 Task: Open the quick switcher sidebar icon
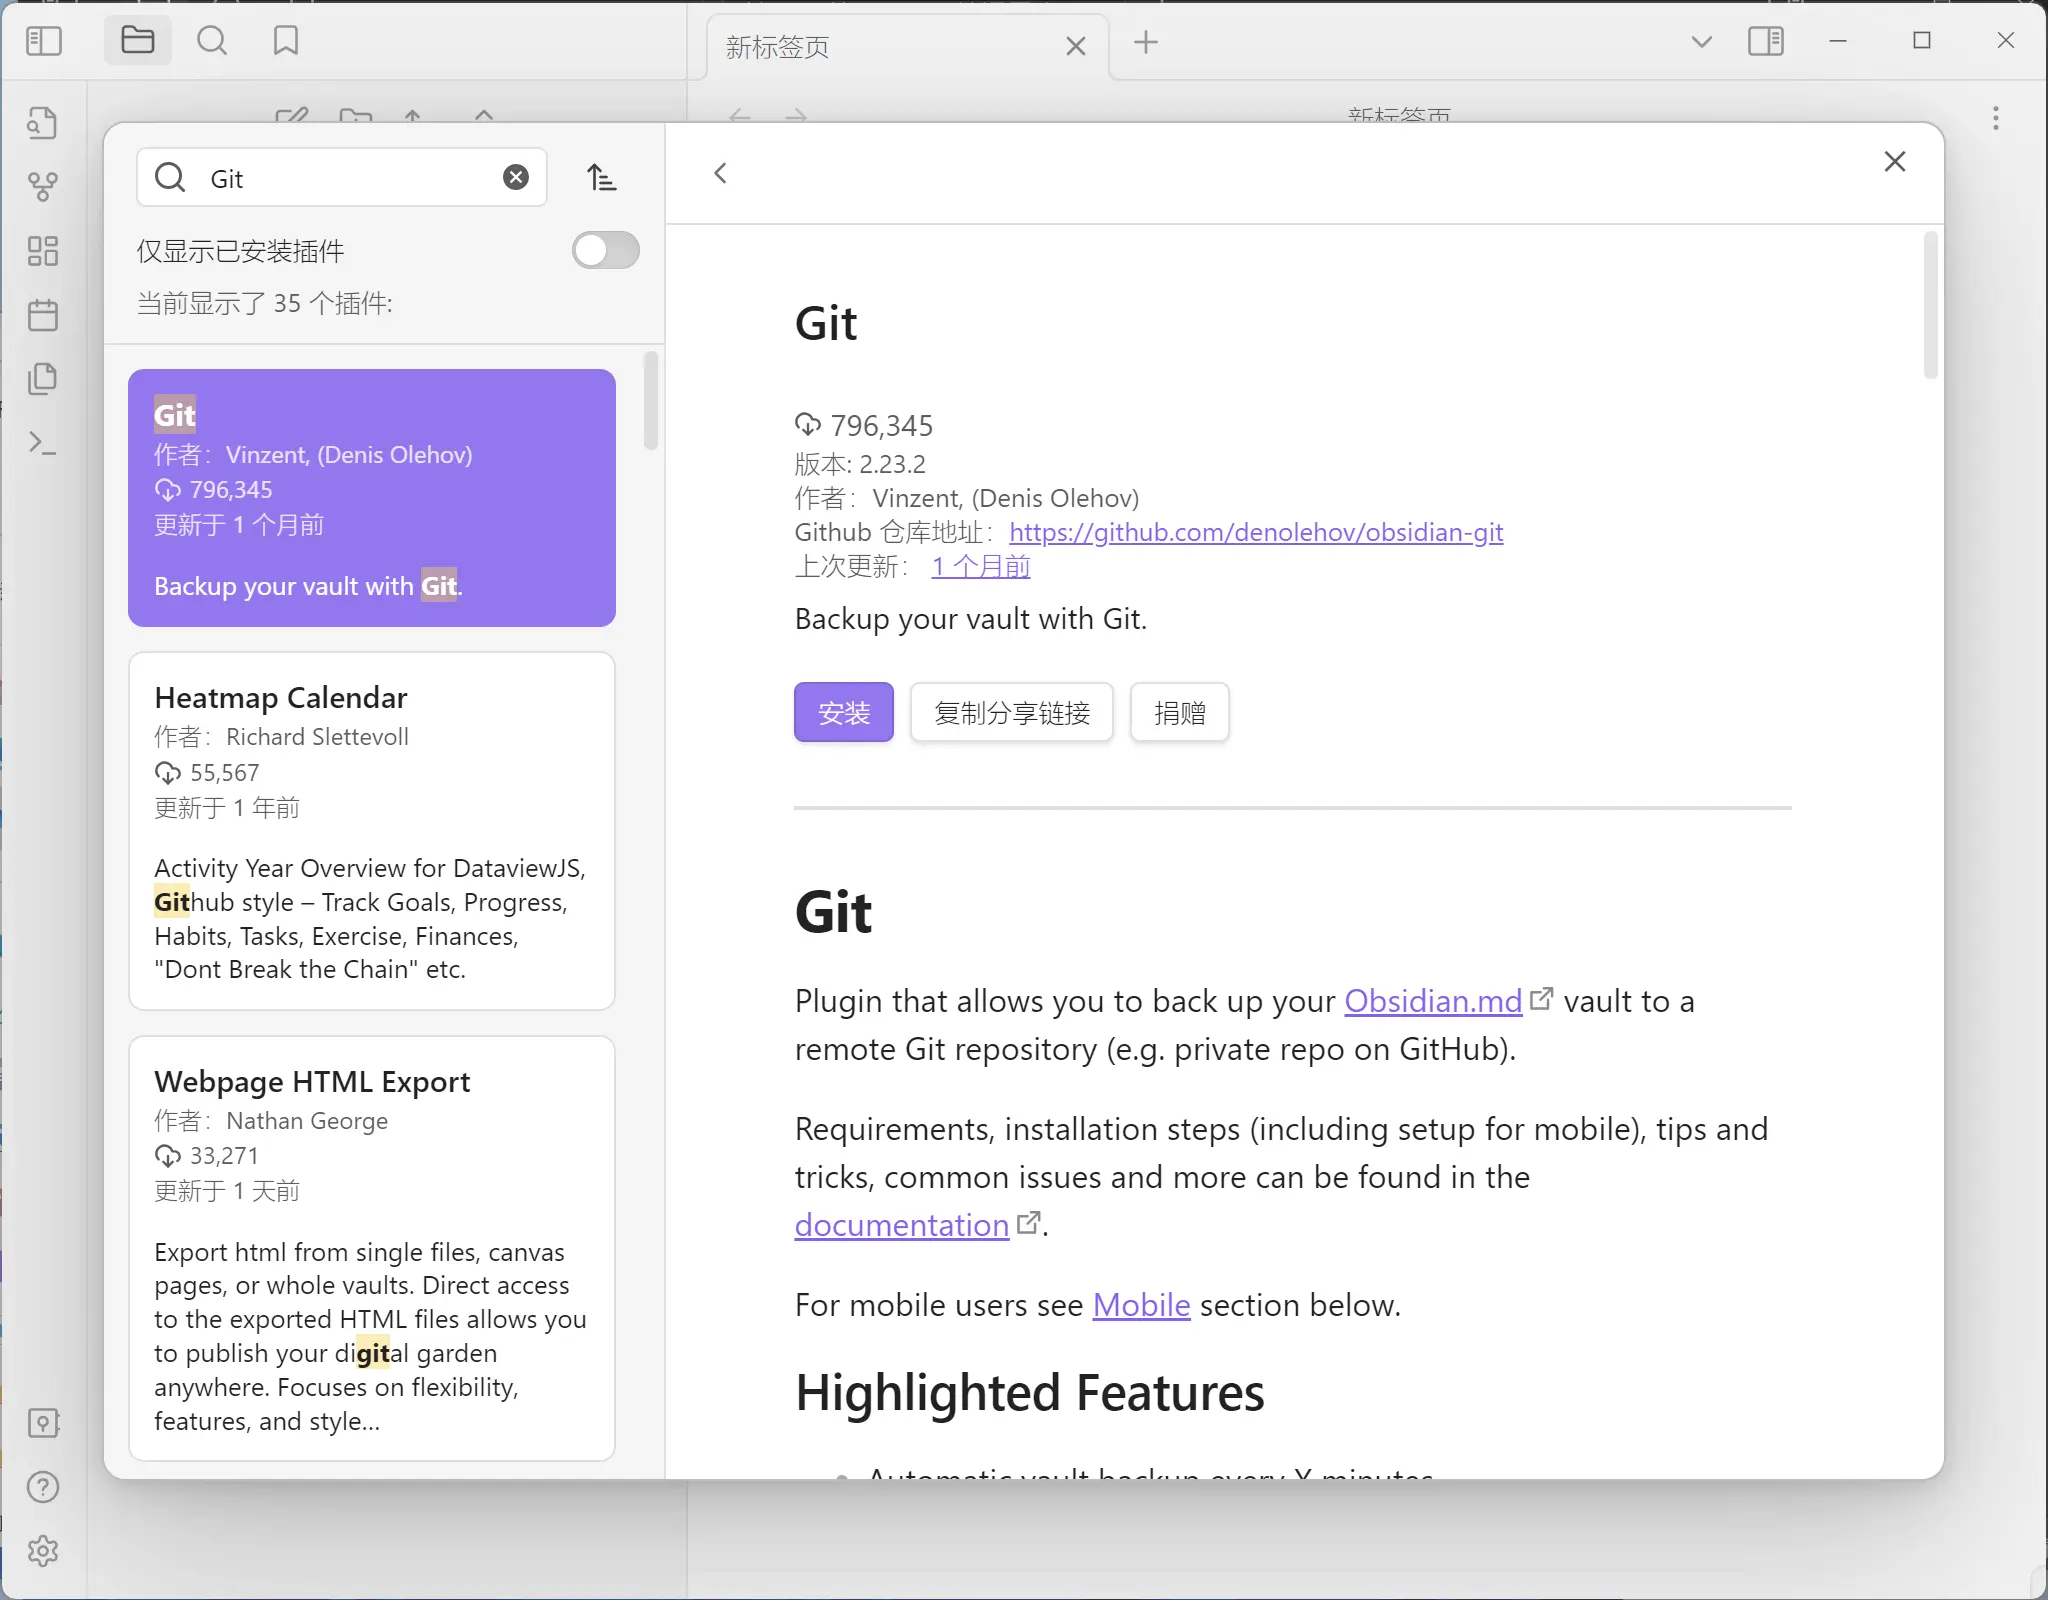tap(42, 123)
